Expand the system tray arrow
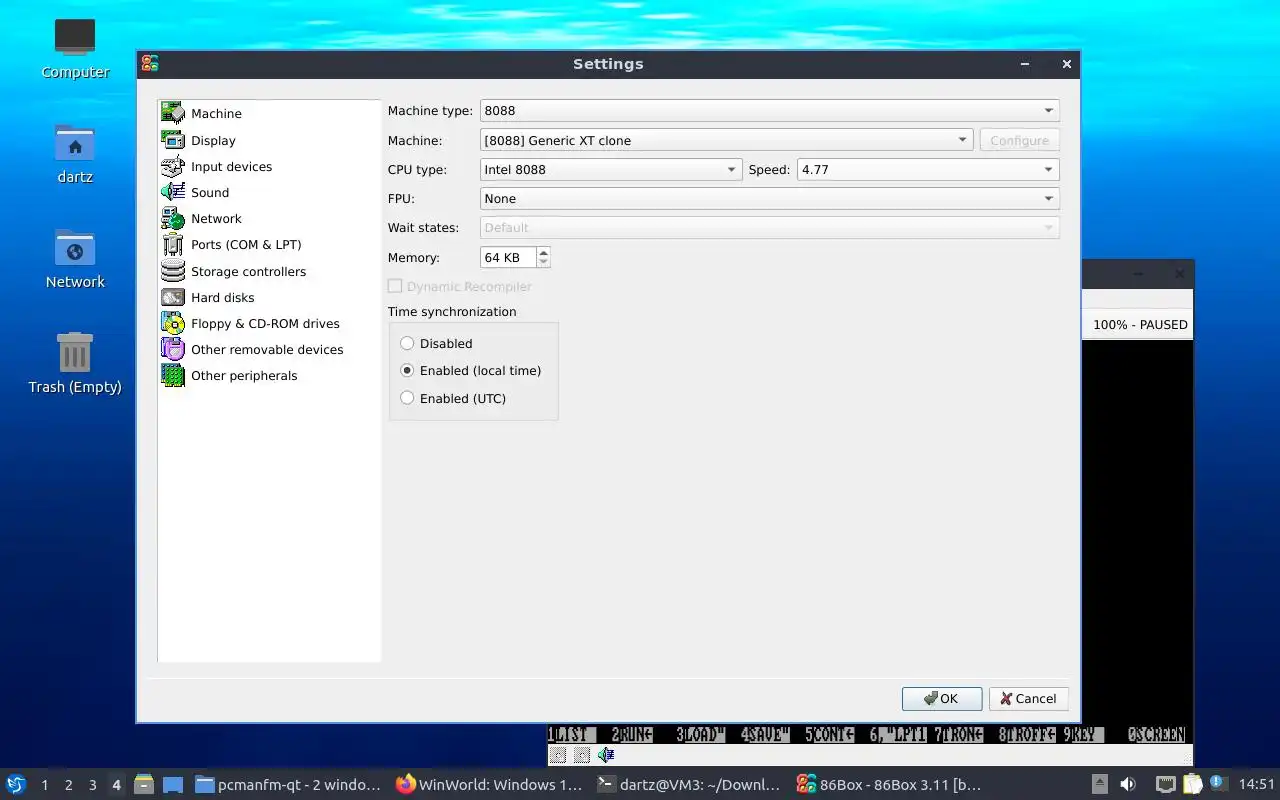This screenshot has height=800, width=1280. coord(1099,785)
